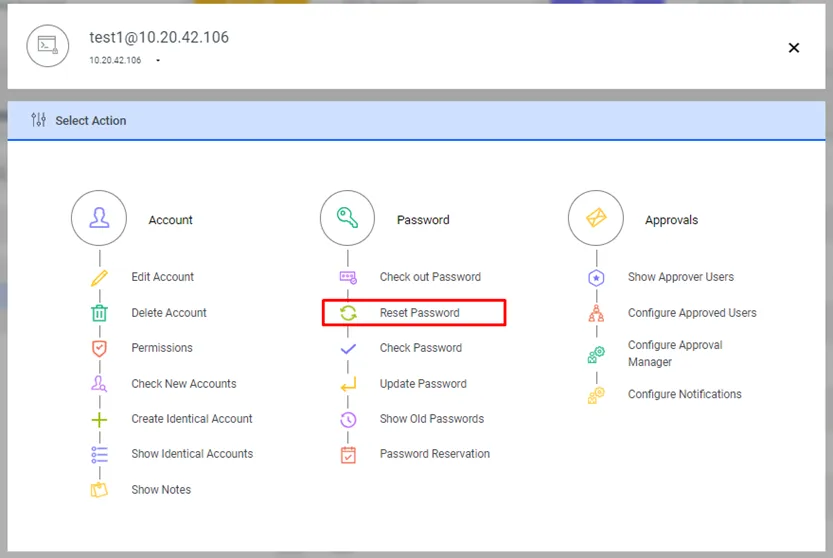
Task: Select Check out Password
Action: [x=430, y=277]
